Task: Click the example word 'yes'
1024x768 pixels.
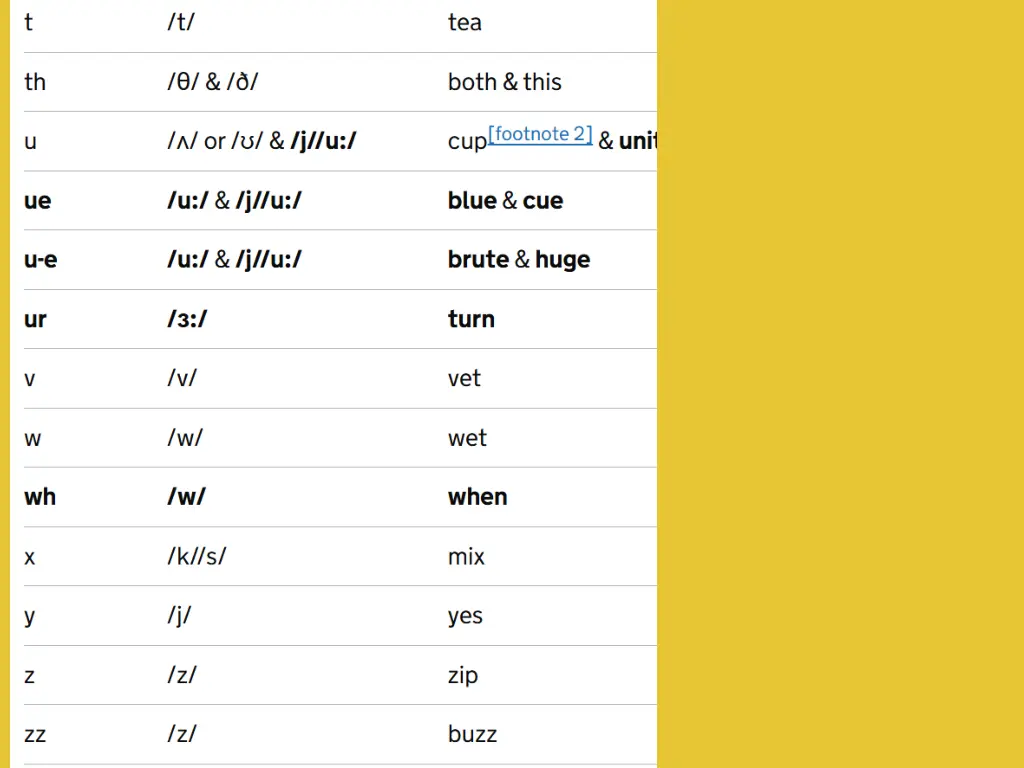Action: tap(466, 616)
